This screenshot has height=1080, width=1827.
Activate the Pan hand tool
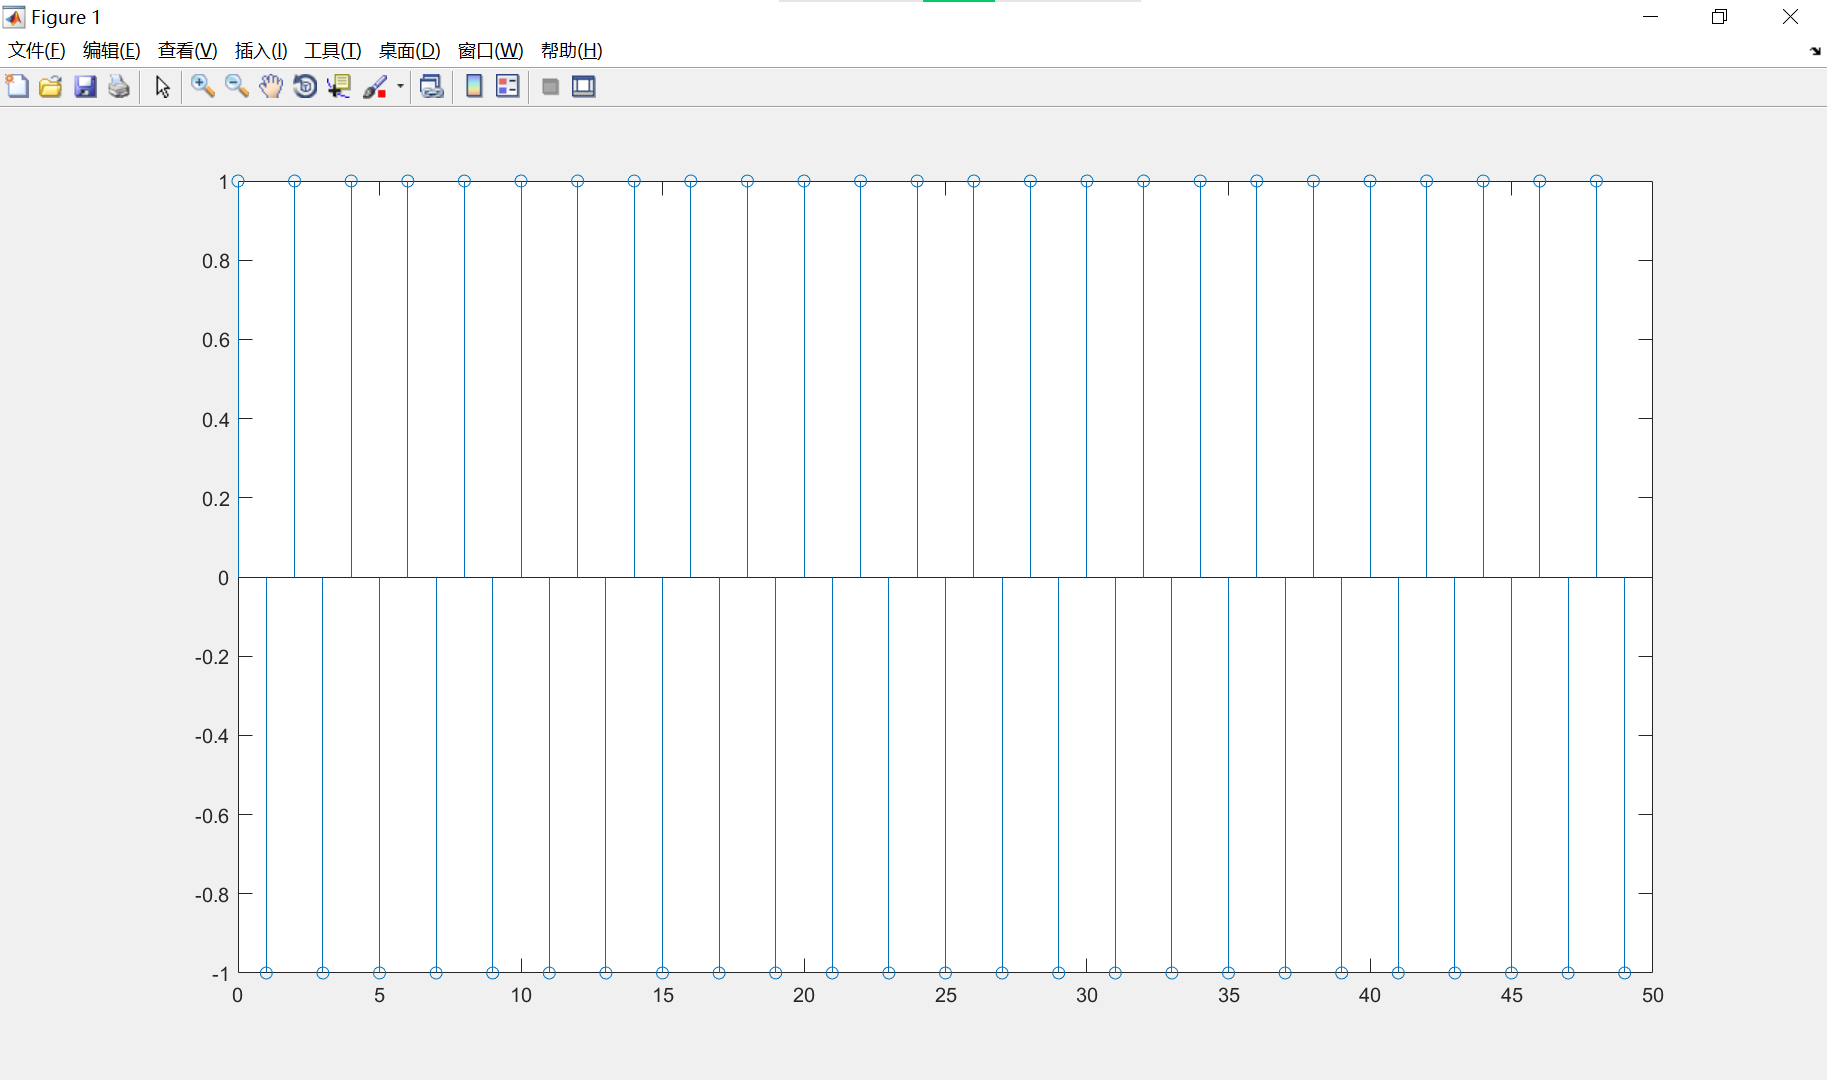tap(271, 87)
